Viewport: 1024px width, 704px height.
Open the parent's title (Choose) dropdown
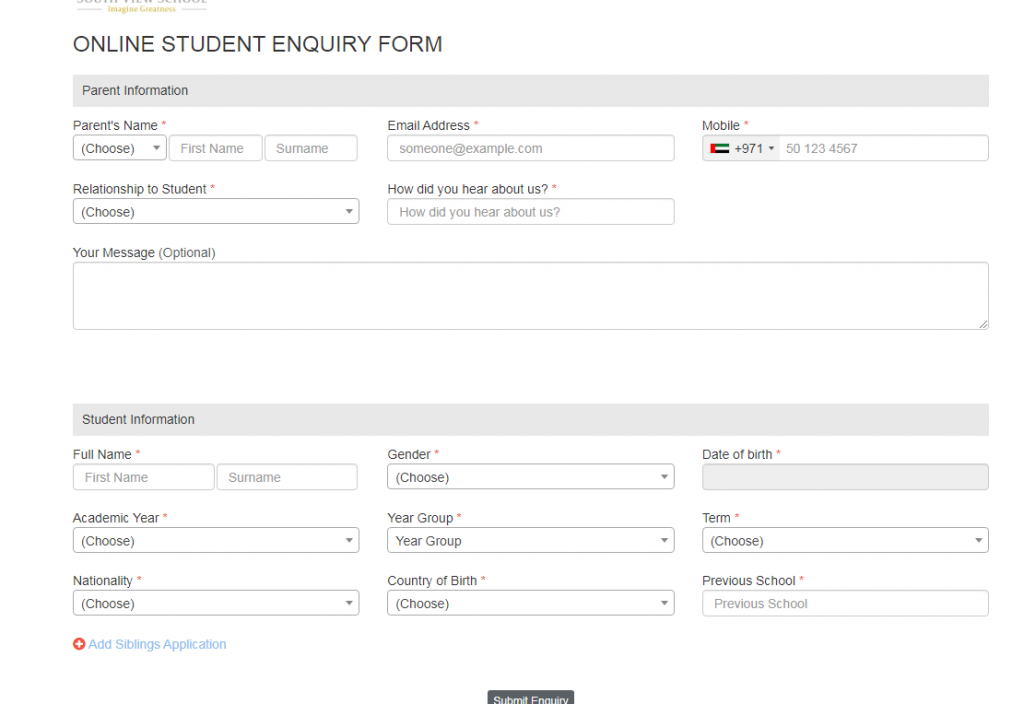(119, 148)
